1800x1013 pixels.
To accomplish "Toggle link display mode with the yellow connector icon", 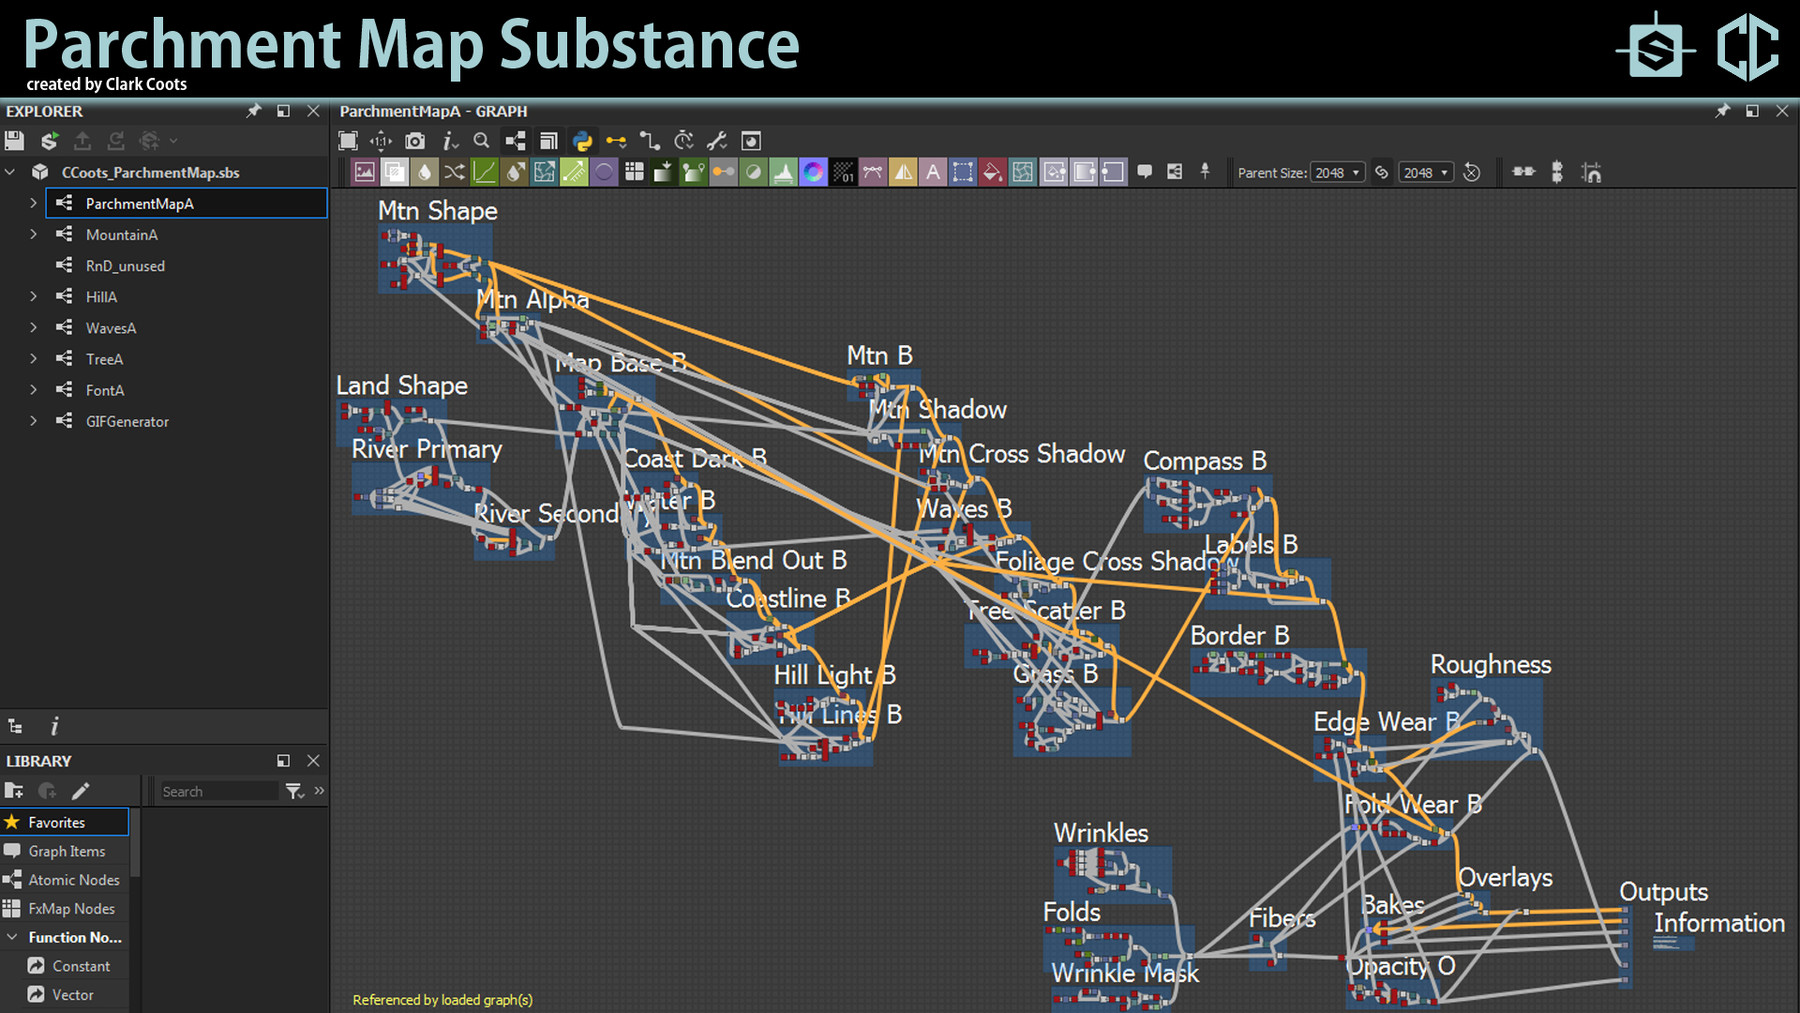I will pyautogui.click(x=616, y=141).
